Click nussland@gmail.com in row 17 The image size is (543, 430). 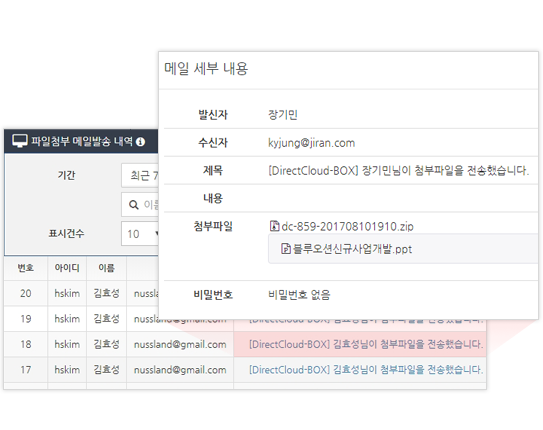180,370
